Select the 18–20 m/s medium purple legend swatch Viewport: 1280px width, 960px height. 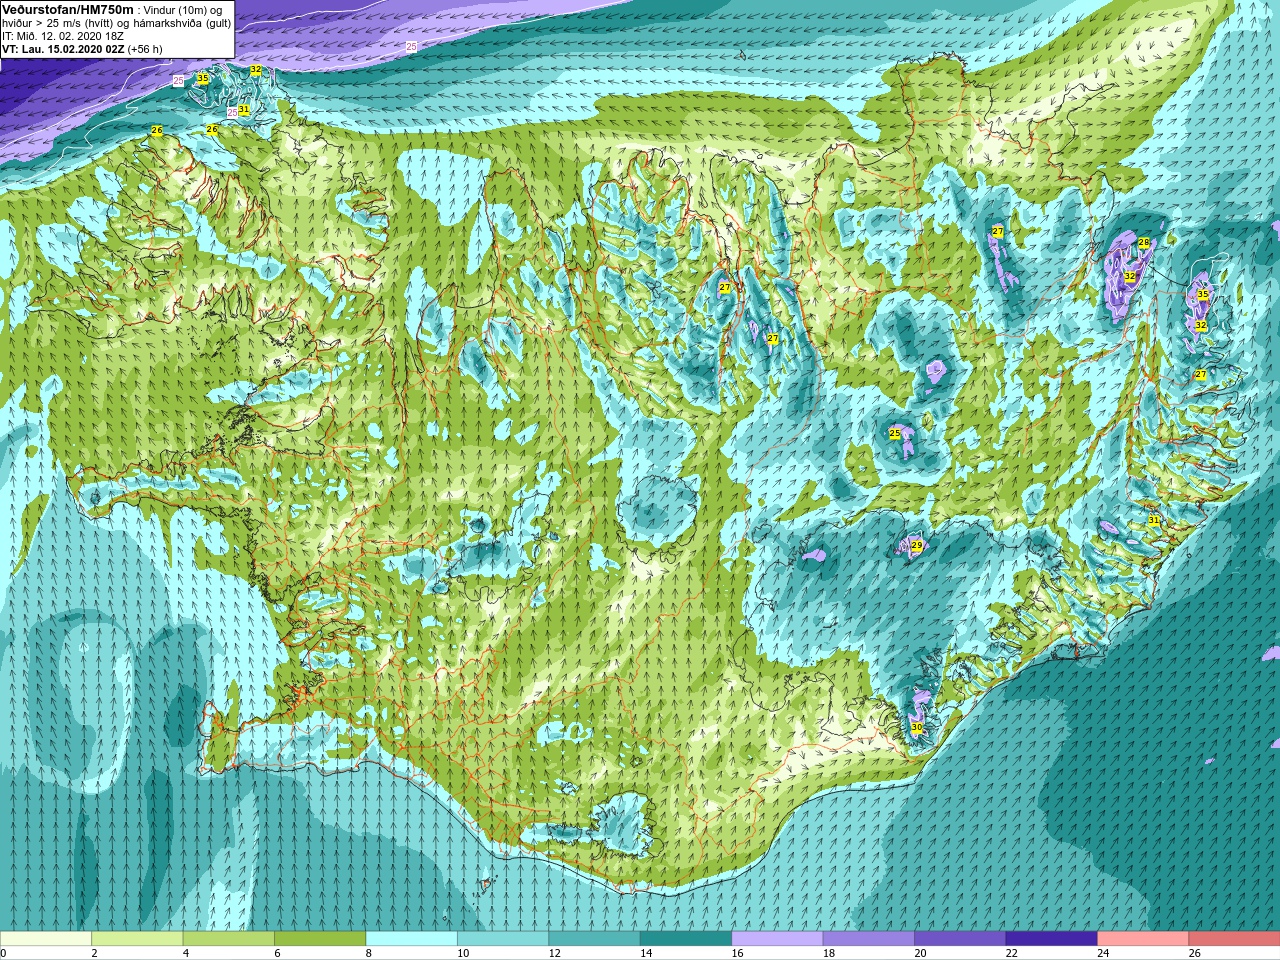coord(868,939)
